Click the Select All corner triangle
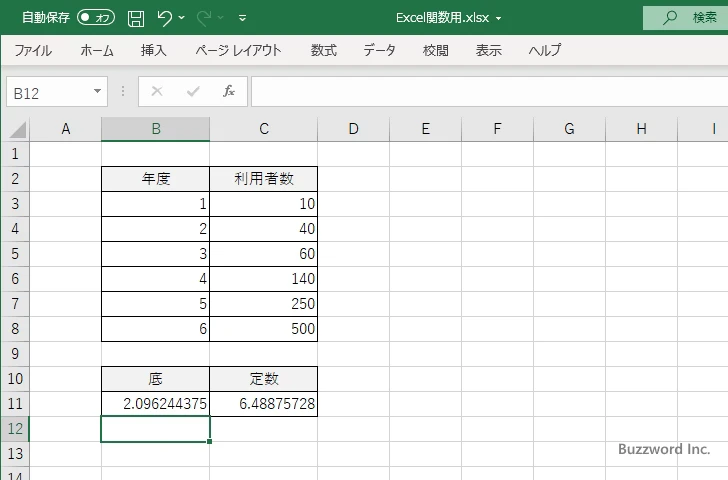The height and width of the screenshot is (480, 728). [17, 130]
